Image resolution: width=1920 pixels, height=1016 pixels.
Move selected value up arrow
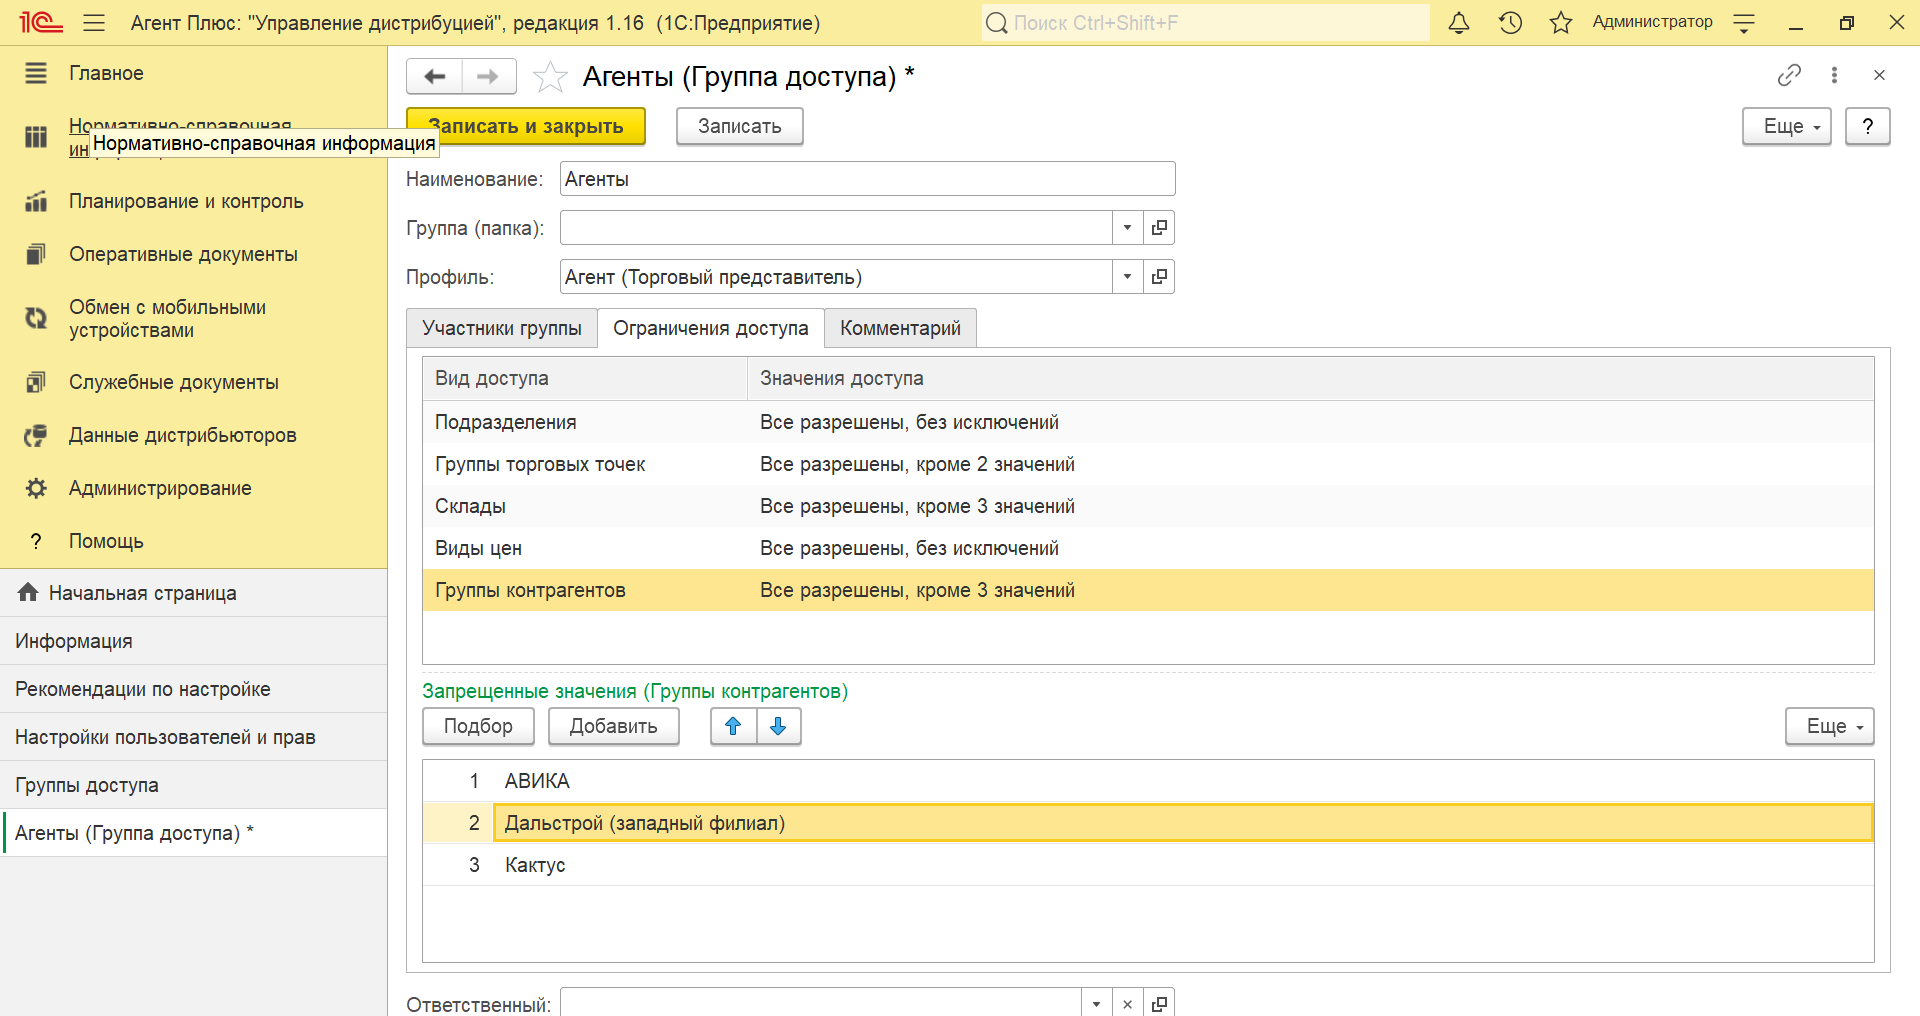tap(733, 726)
